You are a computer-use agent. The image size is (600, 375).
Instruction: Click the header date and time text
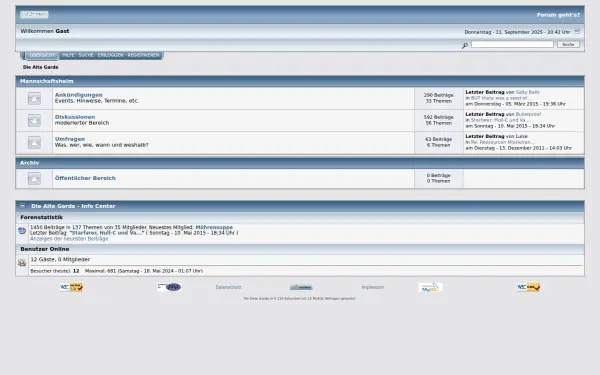point(517,32)
